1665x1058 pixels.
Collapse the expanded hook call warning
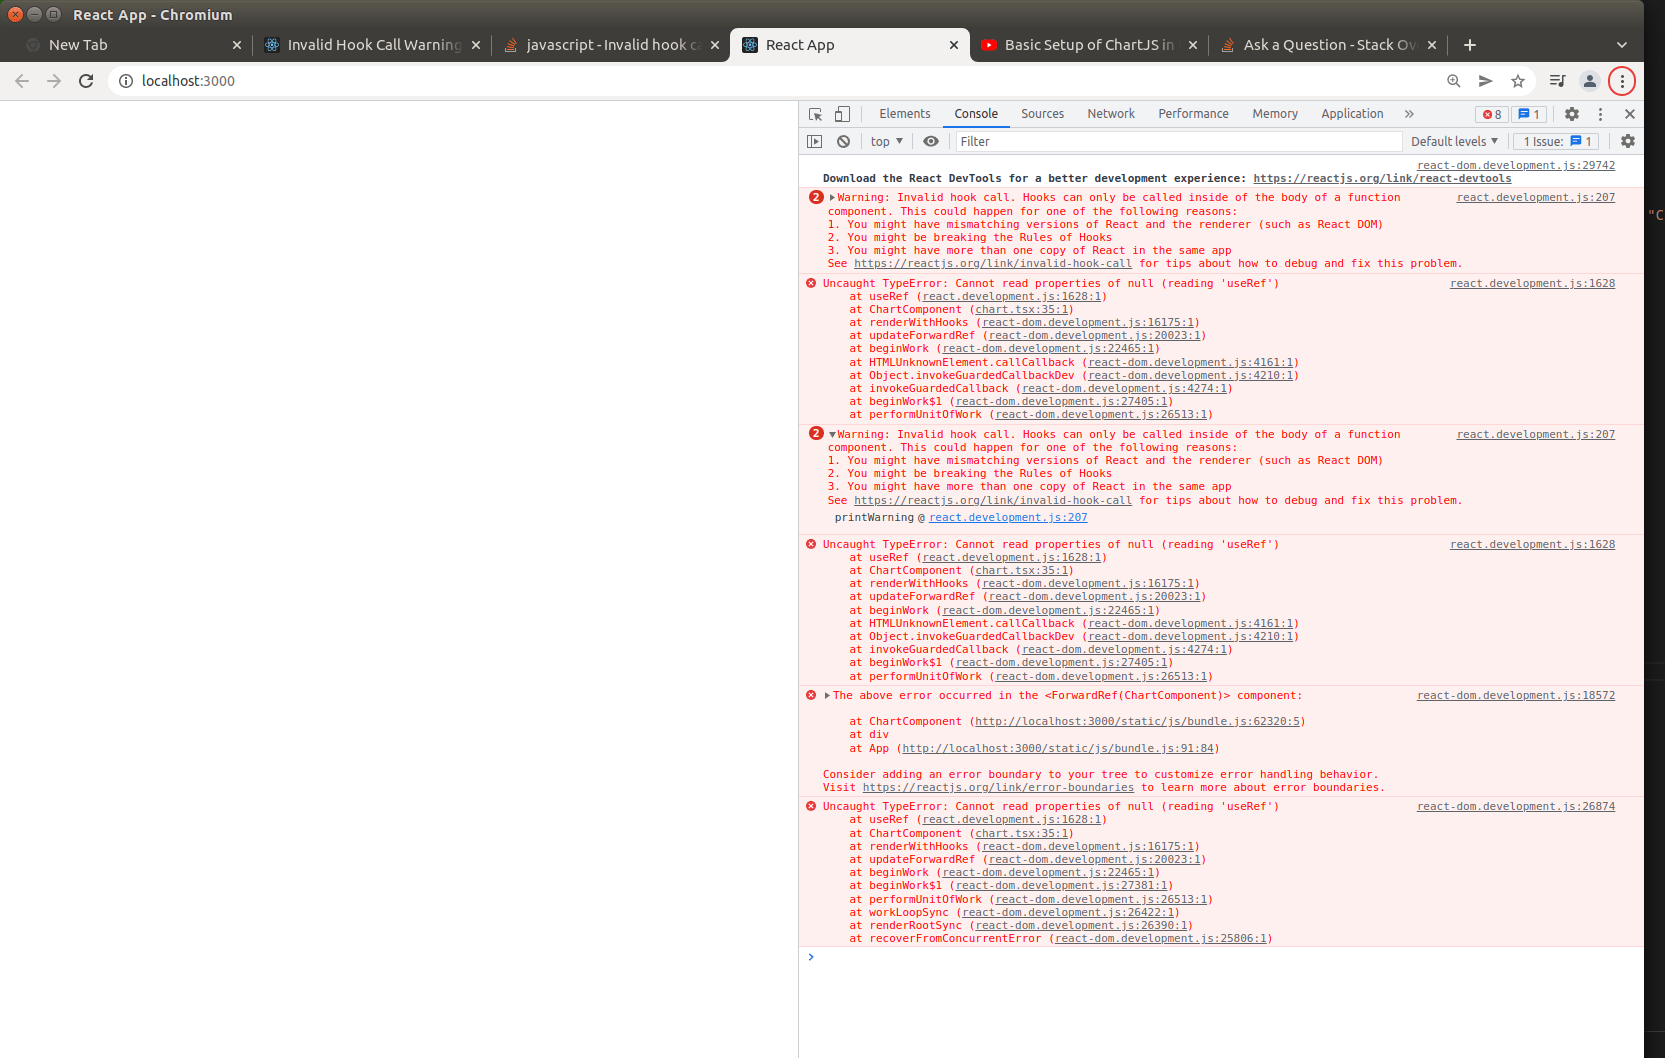pyautogui.click(x=831, y=434)
